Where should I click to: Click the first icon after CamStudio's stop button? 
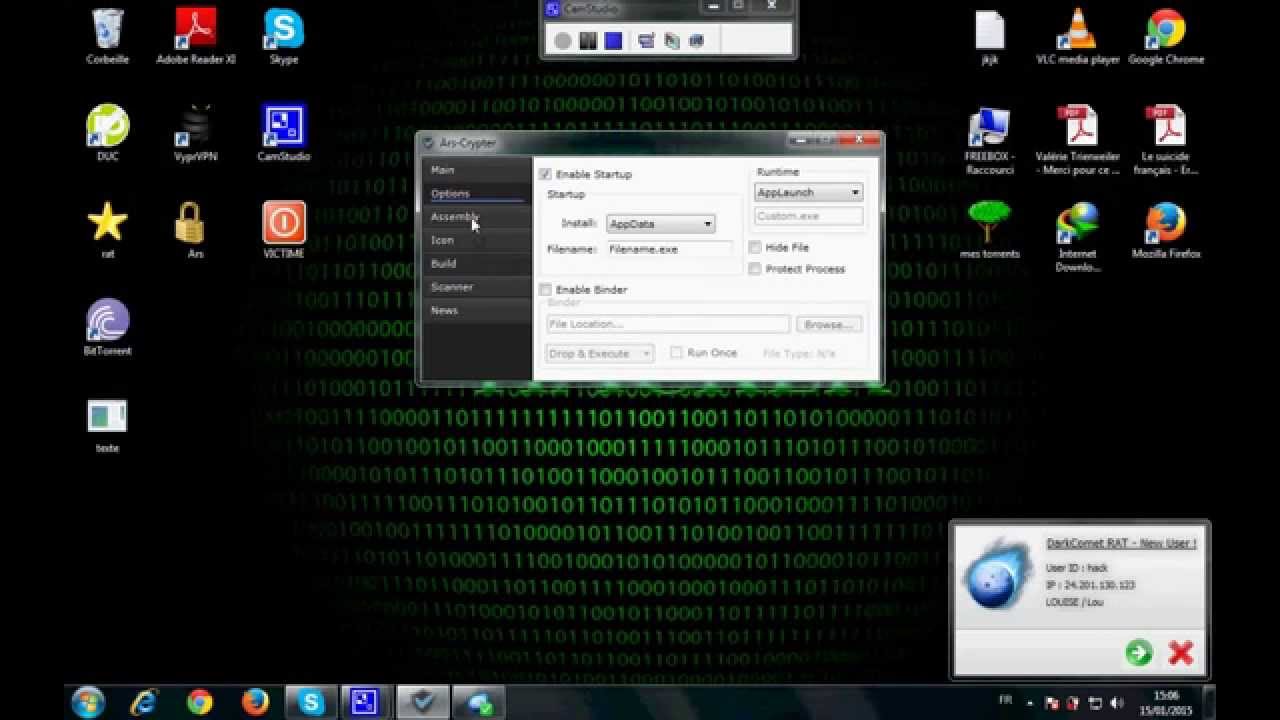pos(646,40)
